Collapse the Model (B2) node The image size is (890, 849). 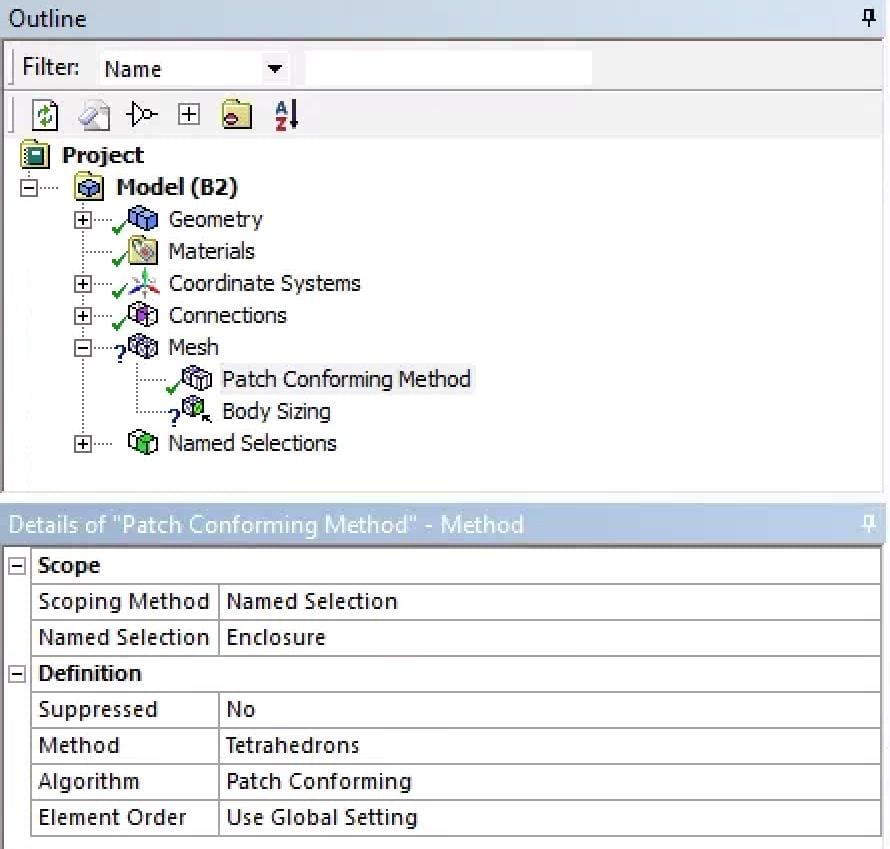[x=28, y=188]
